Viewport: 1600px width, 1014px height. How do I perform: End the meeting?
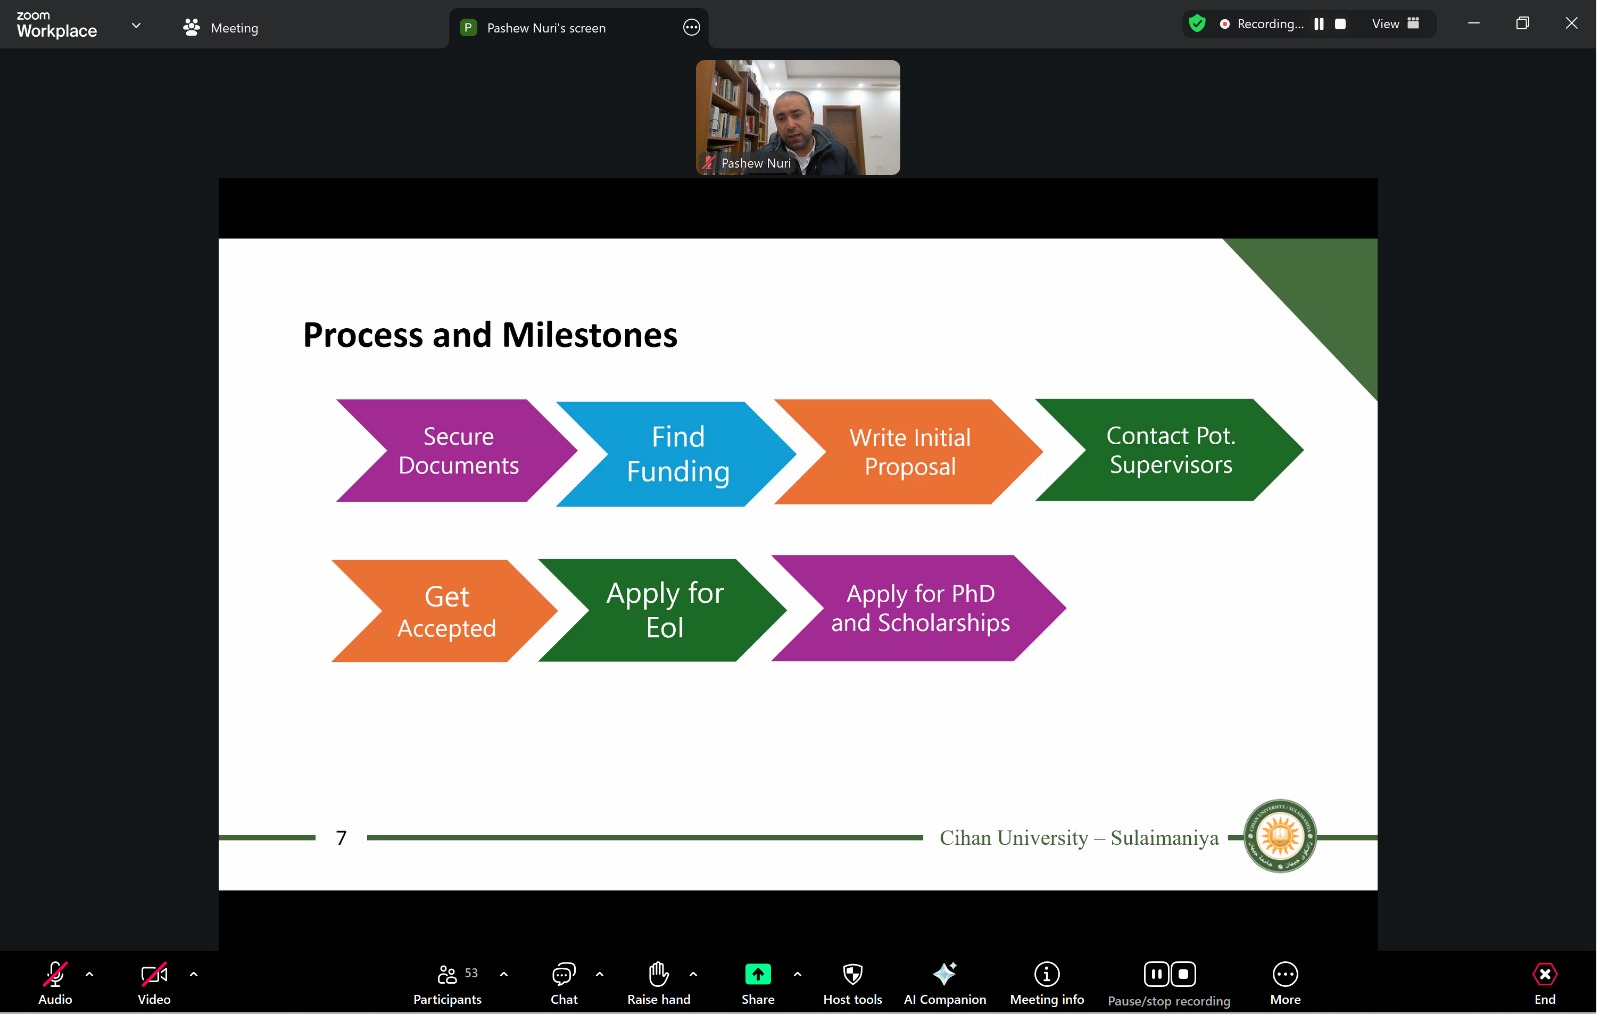1544,983
